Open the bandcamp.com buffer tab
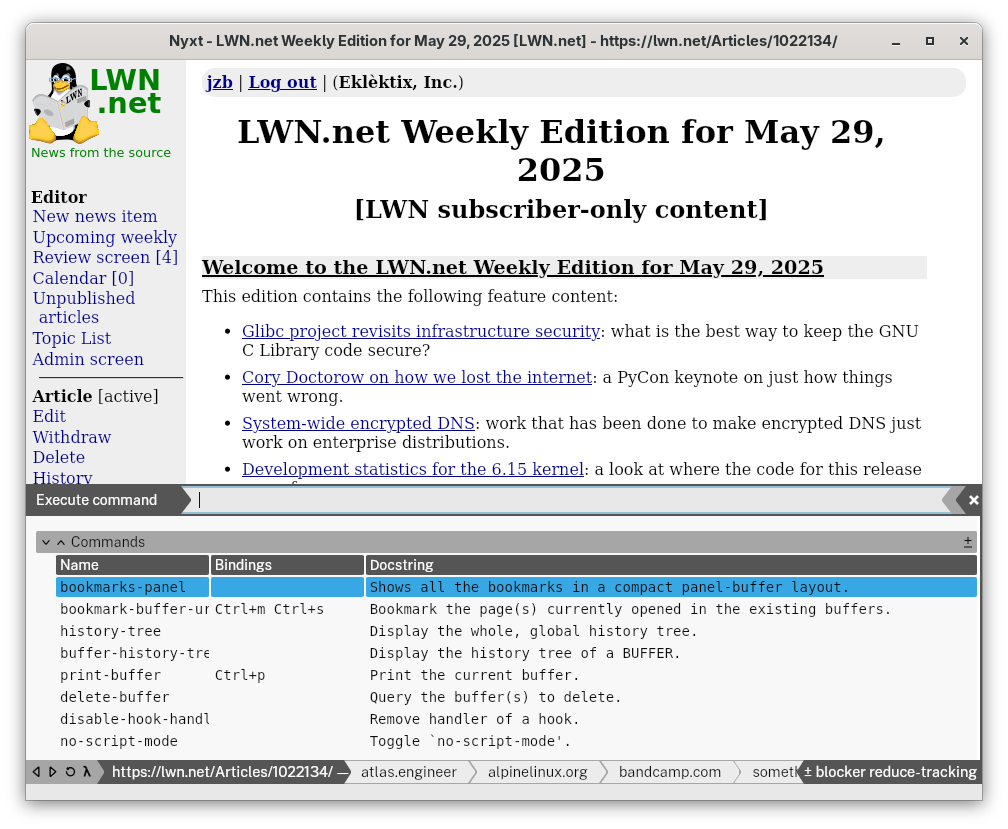The image size is (1008, 829). click(x=669, y=772)
